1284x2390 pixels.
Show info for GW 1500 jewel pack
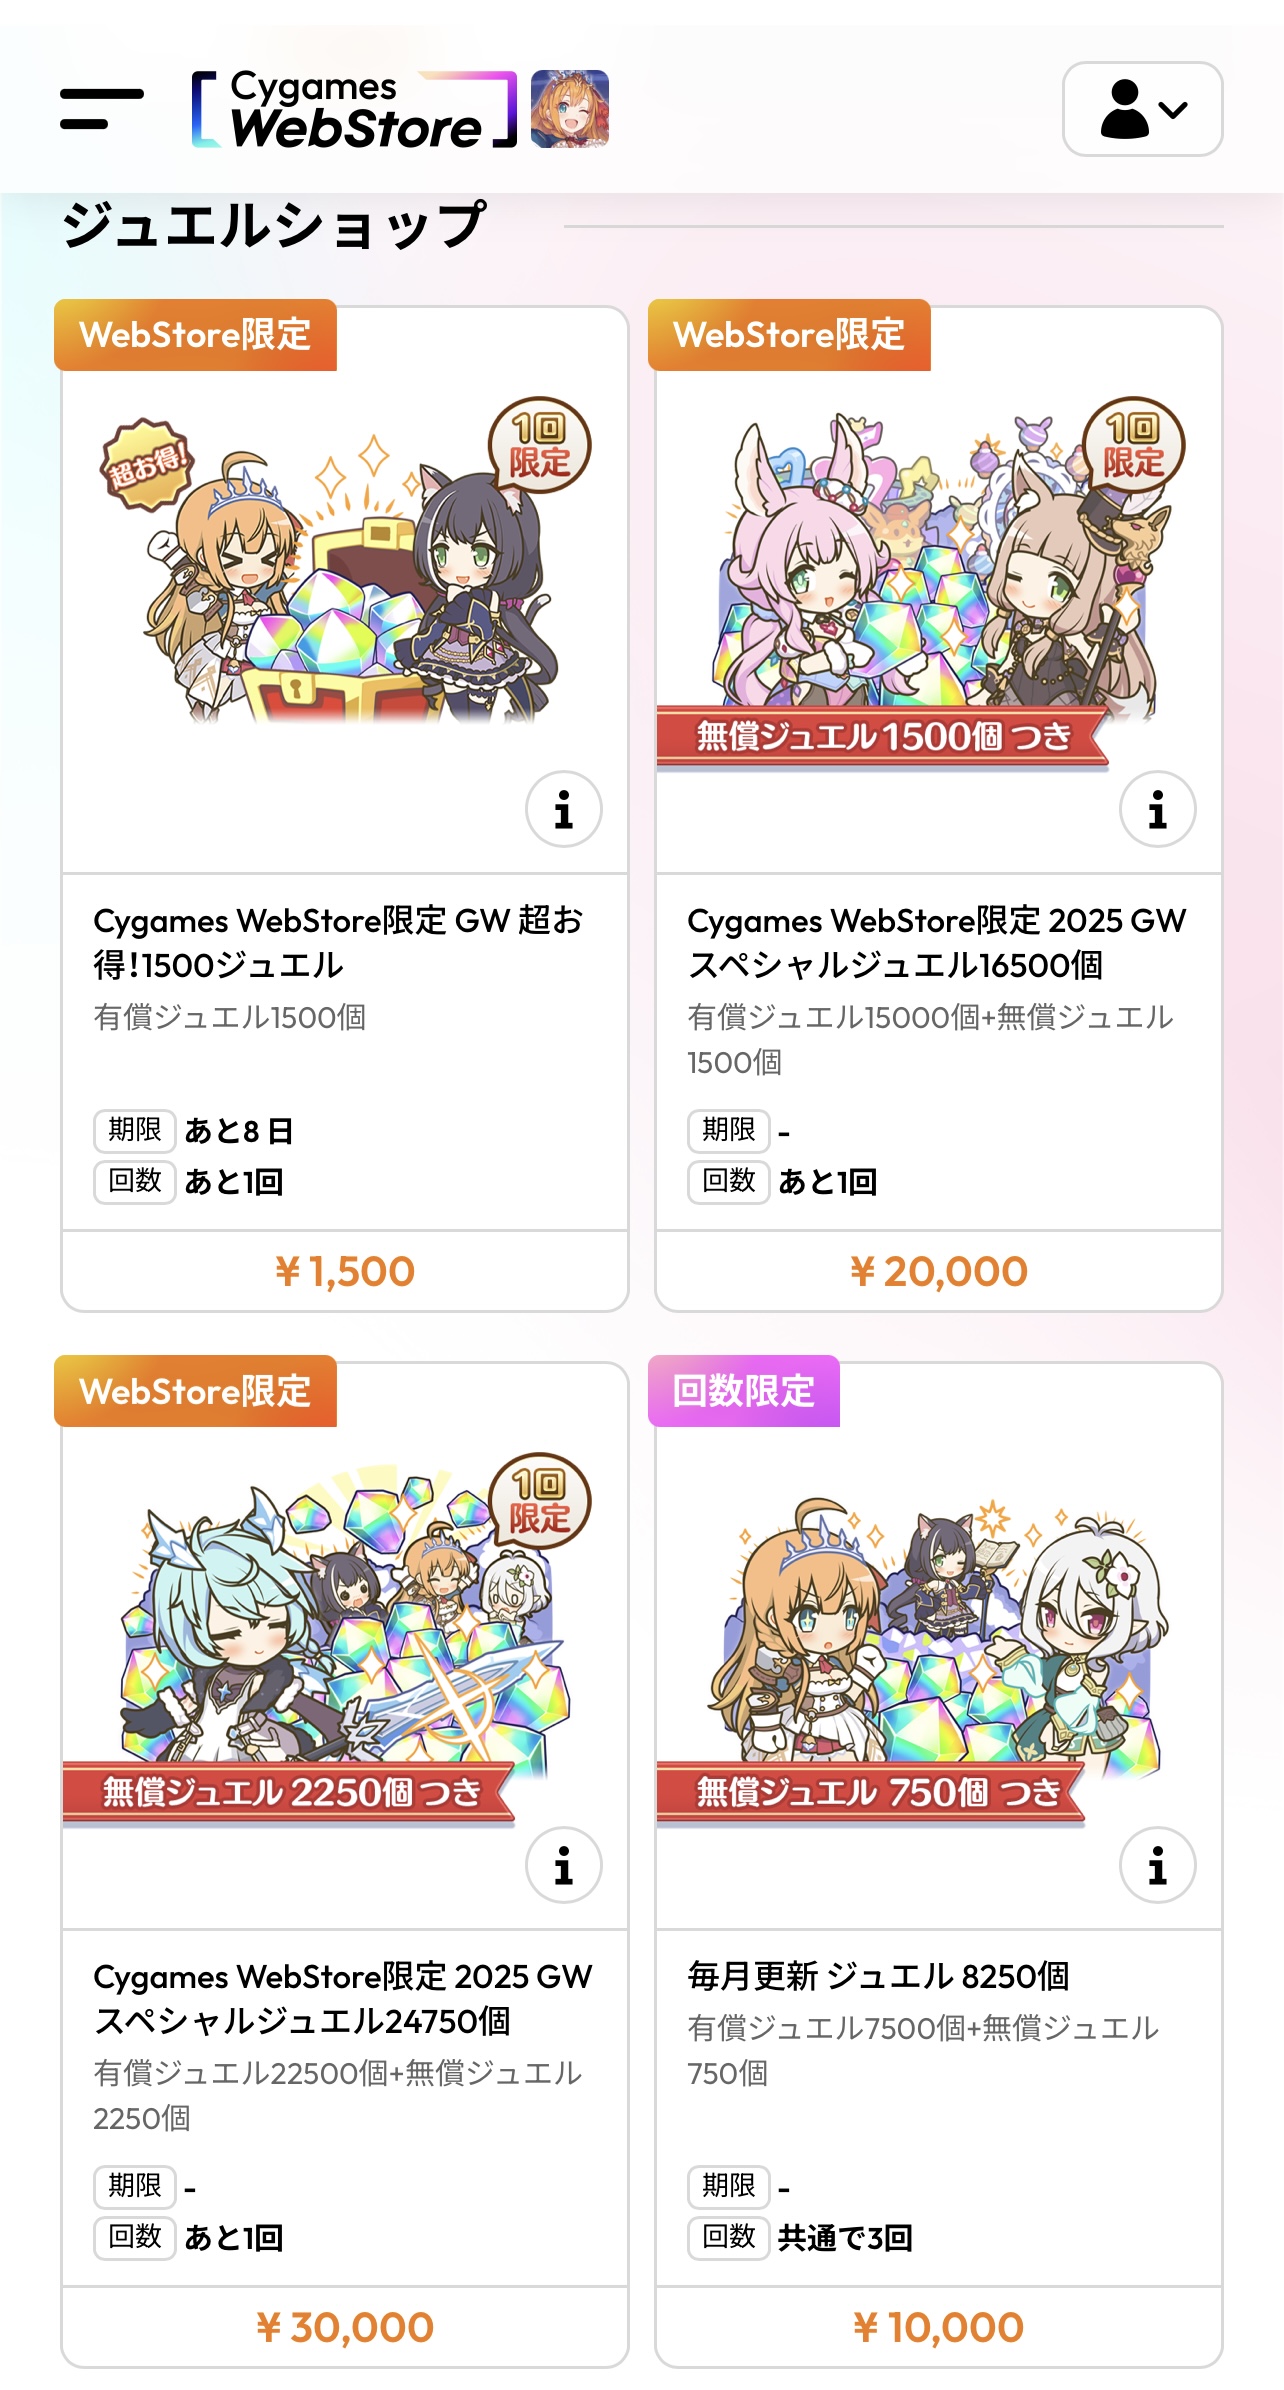point(564,809)
